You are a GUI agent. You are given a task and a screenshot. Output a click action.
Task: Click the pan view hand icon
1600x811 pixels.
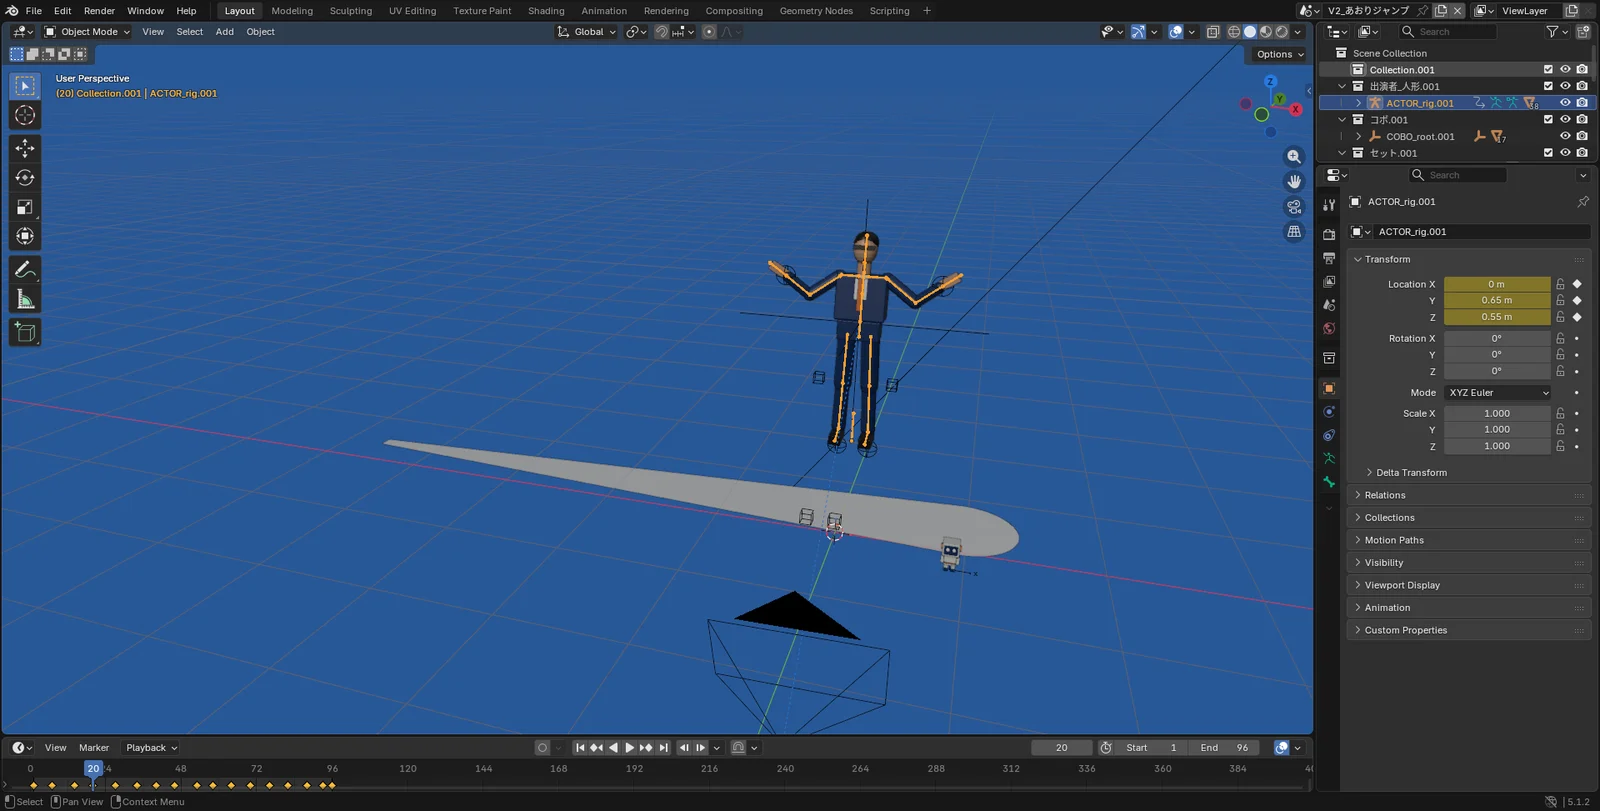(x=1294, y=182)
